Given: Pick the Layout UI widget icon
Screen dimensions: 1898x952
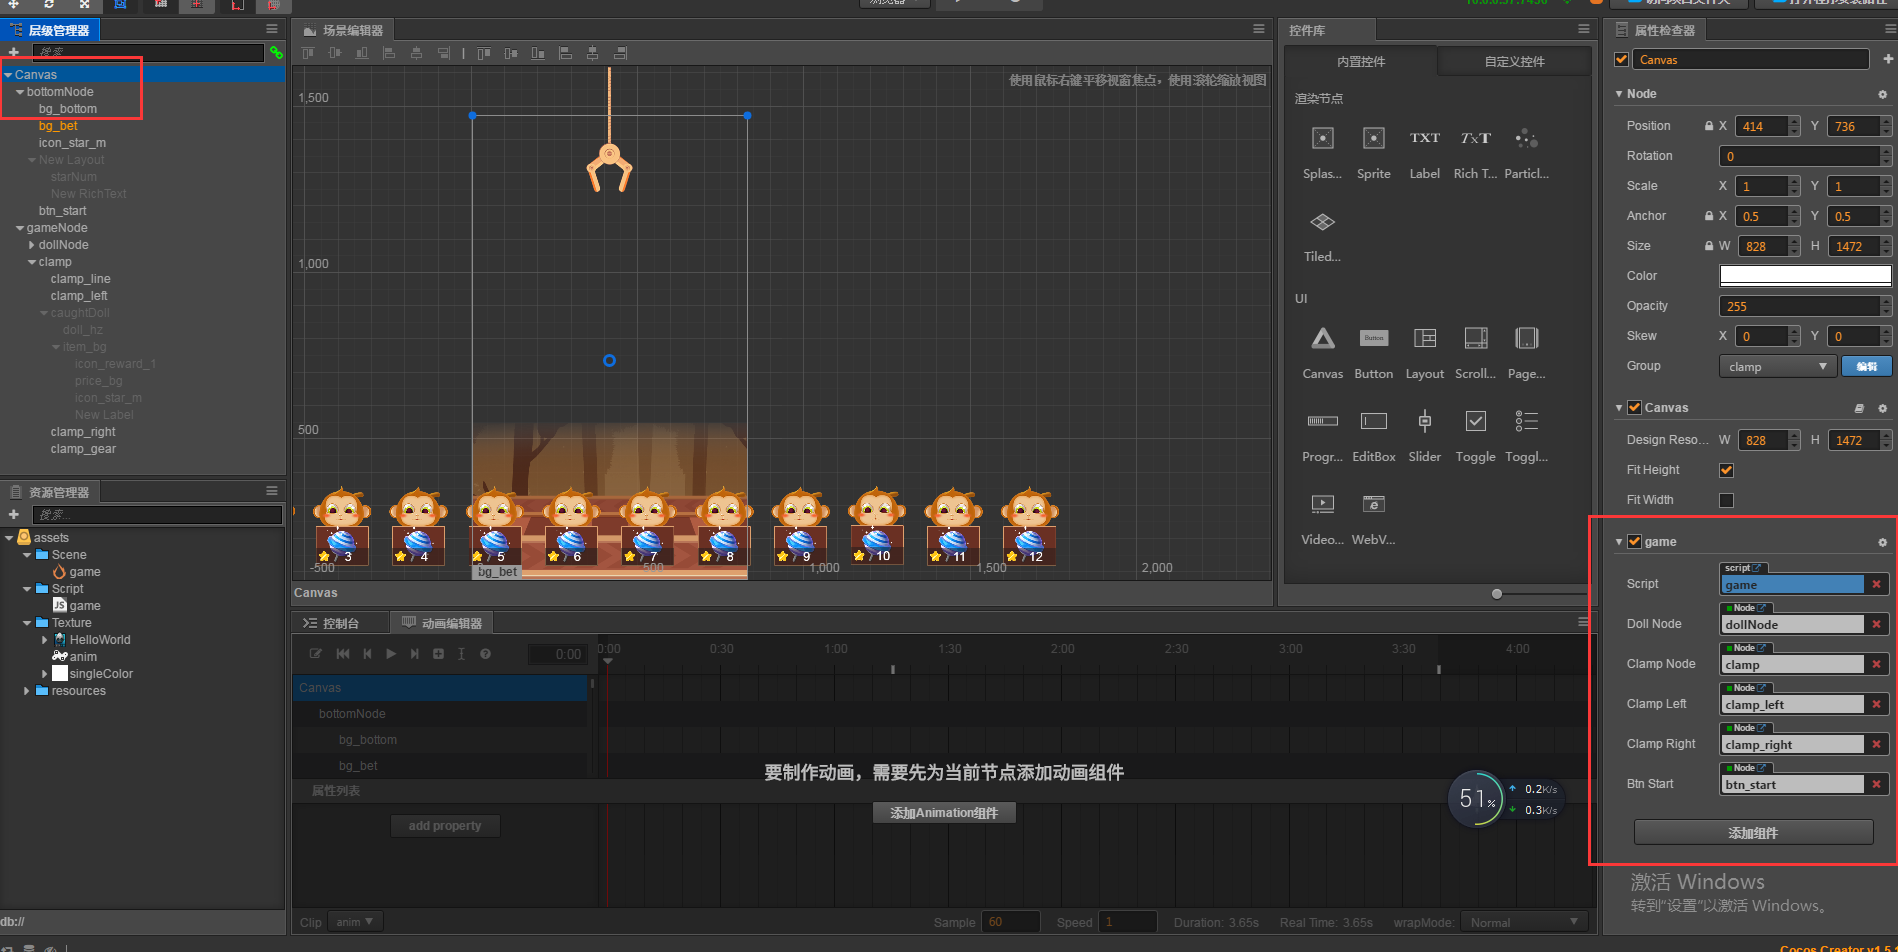Looking at the screenshot, I should tap(1425, 339).
